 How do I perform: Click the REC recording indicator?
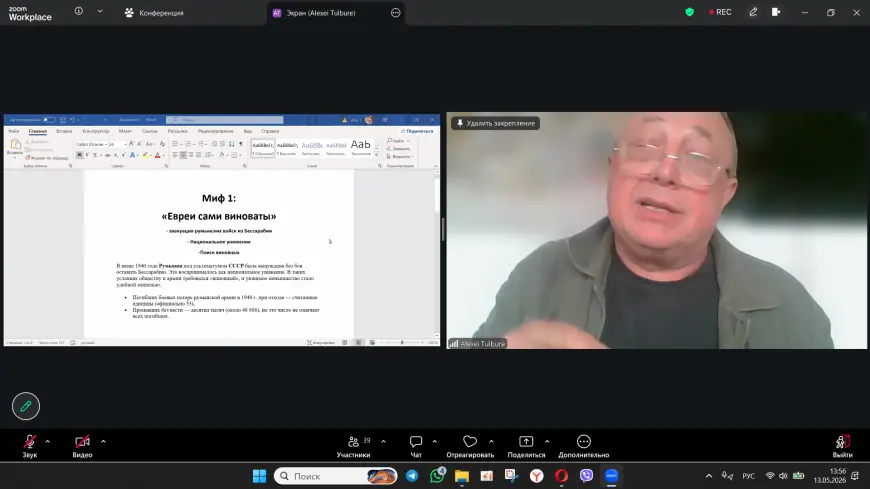click(x=720, y=12)
